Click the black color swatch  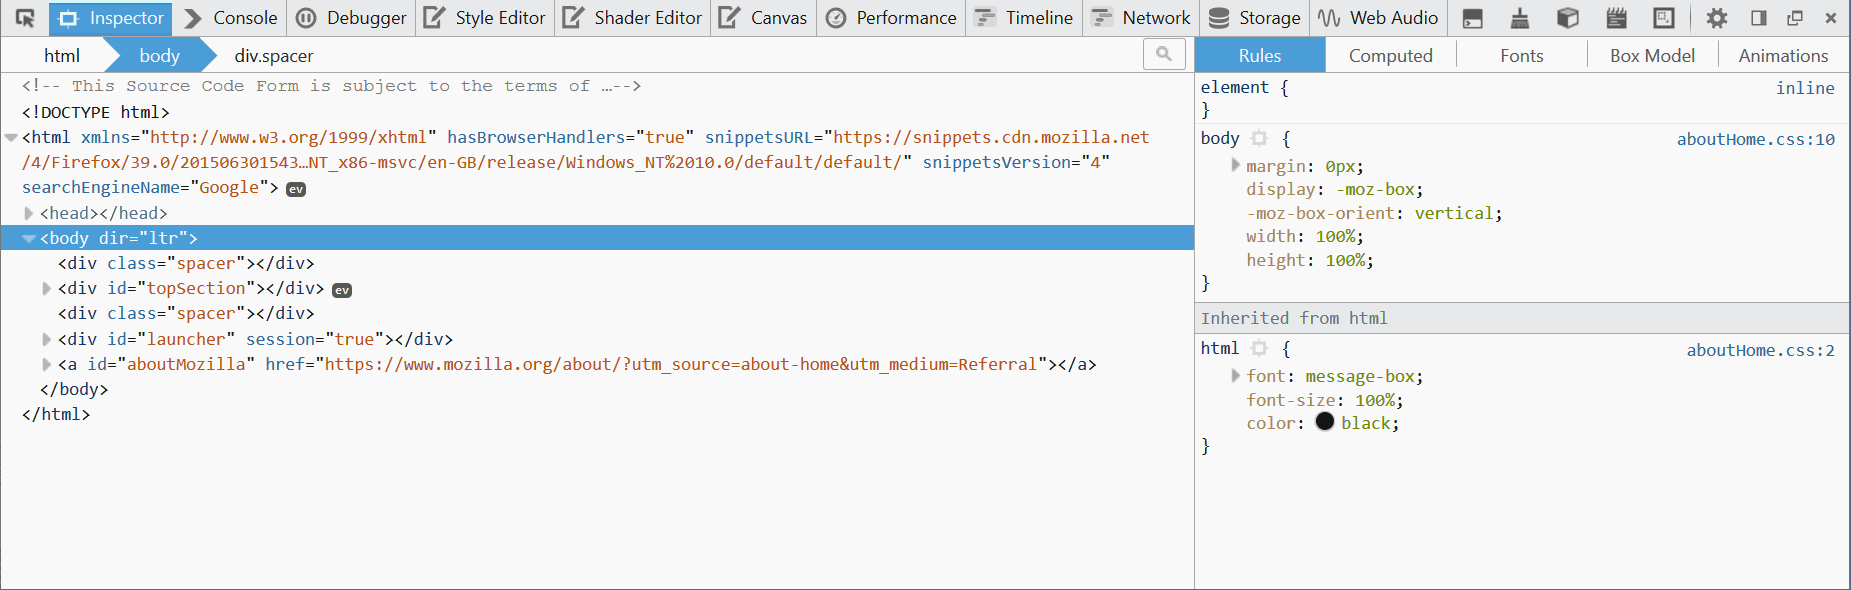point(1325,422)
